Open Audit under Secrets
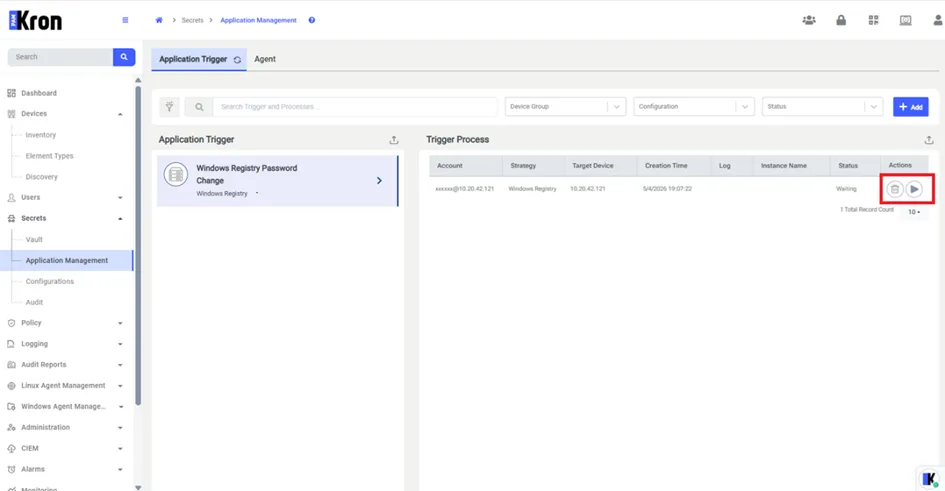This screenshot has width=945, height=491. click(x=34, y=302)
